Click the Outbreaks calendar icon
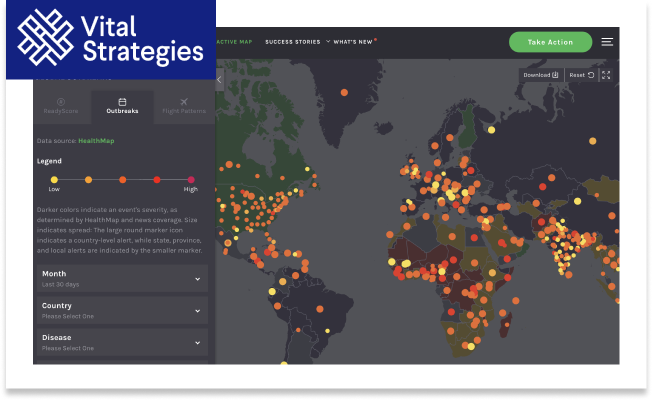This screenshot has width=653, height=401. pos(122,102)
